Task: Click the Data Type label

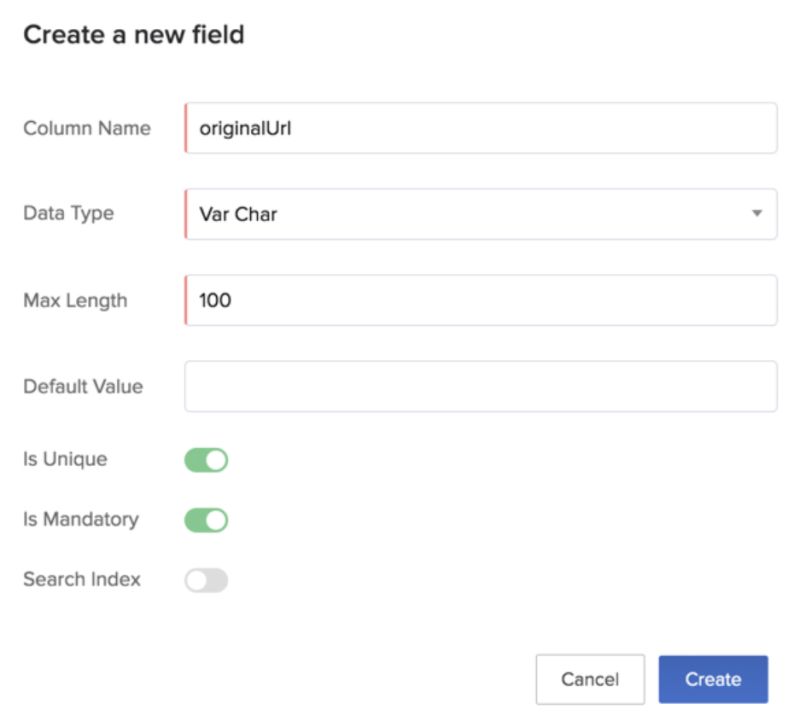Action: pos(67,213)
